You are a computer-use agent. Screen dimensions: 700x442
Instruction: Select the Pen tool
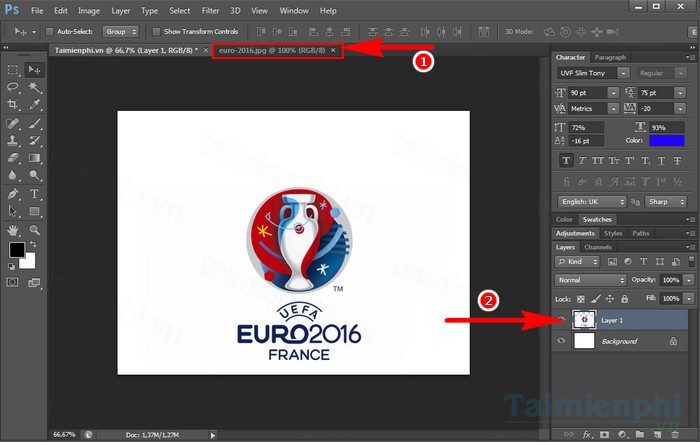(x=13, y=194)
